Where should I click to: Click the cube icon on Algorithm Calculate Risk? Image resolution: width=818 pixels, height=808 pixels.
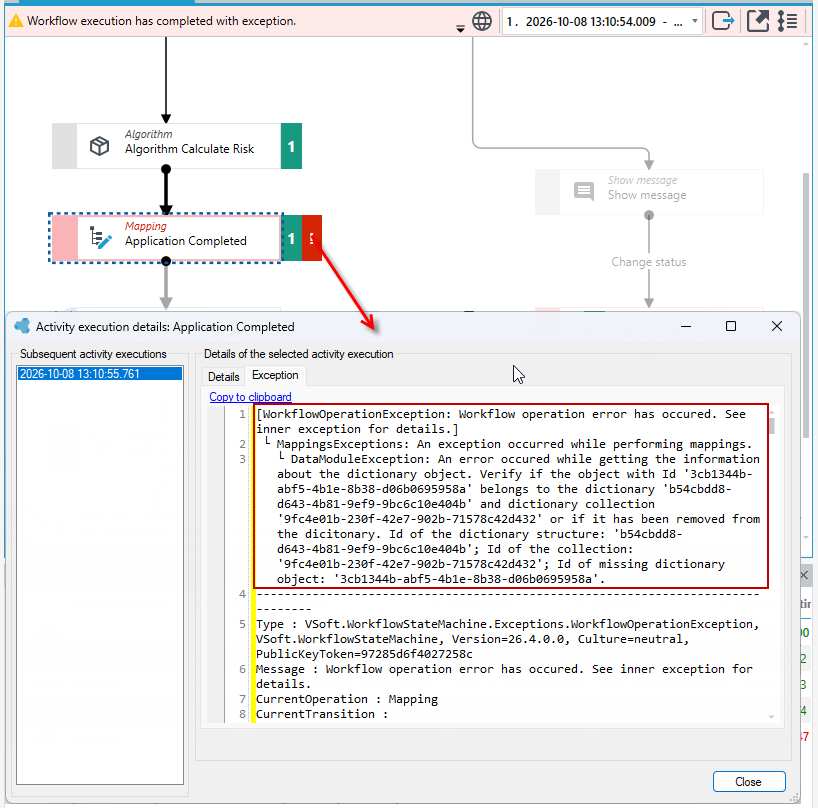[x=99, y=146]
